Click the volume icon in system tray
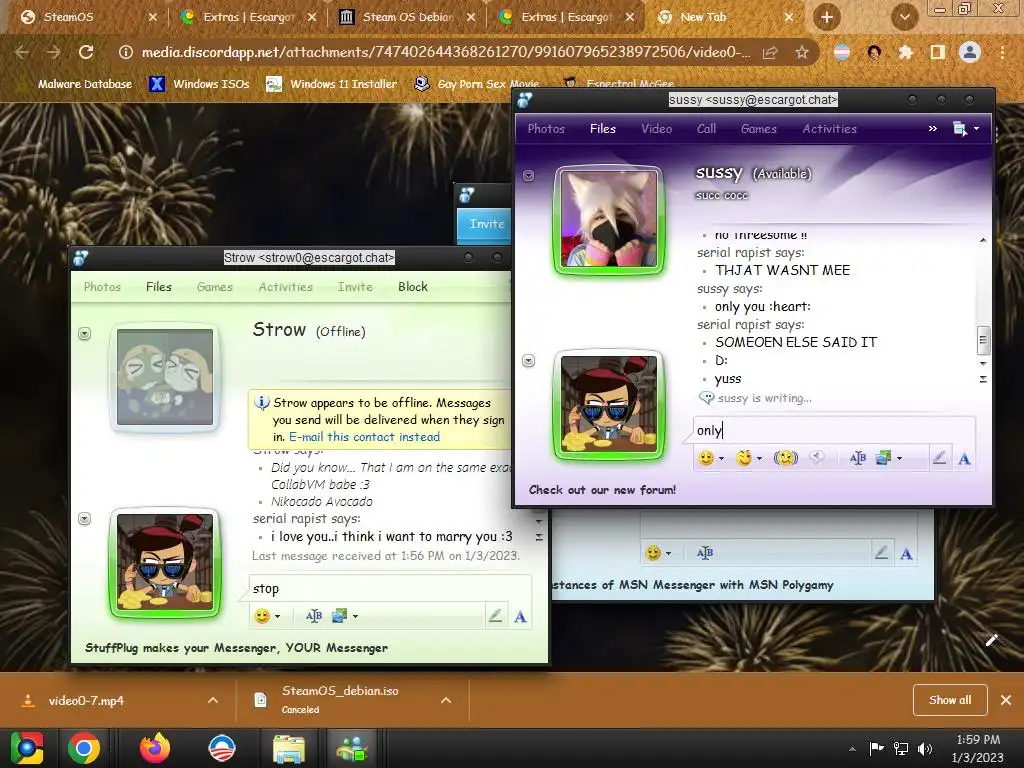1024x768 pixels. pos(925,748)
